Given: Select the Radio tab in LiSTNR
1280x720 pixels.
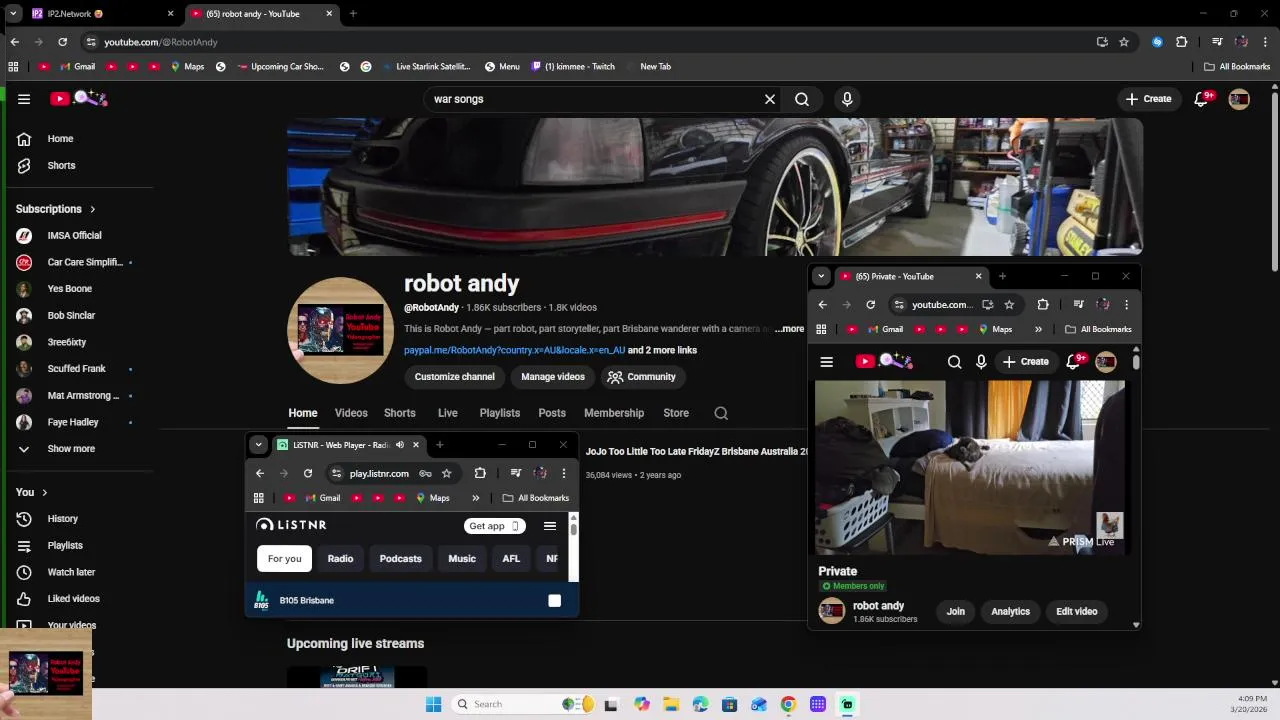Looking at the screenshot, I should pos(340,559).
